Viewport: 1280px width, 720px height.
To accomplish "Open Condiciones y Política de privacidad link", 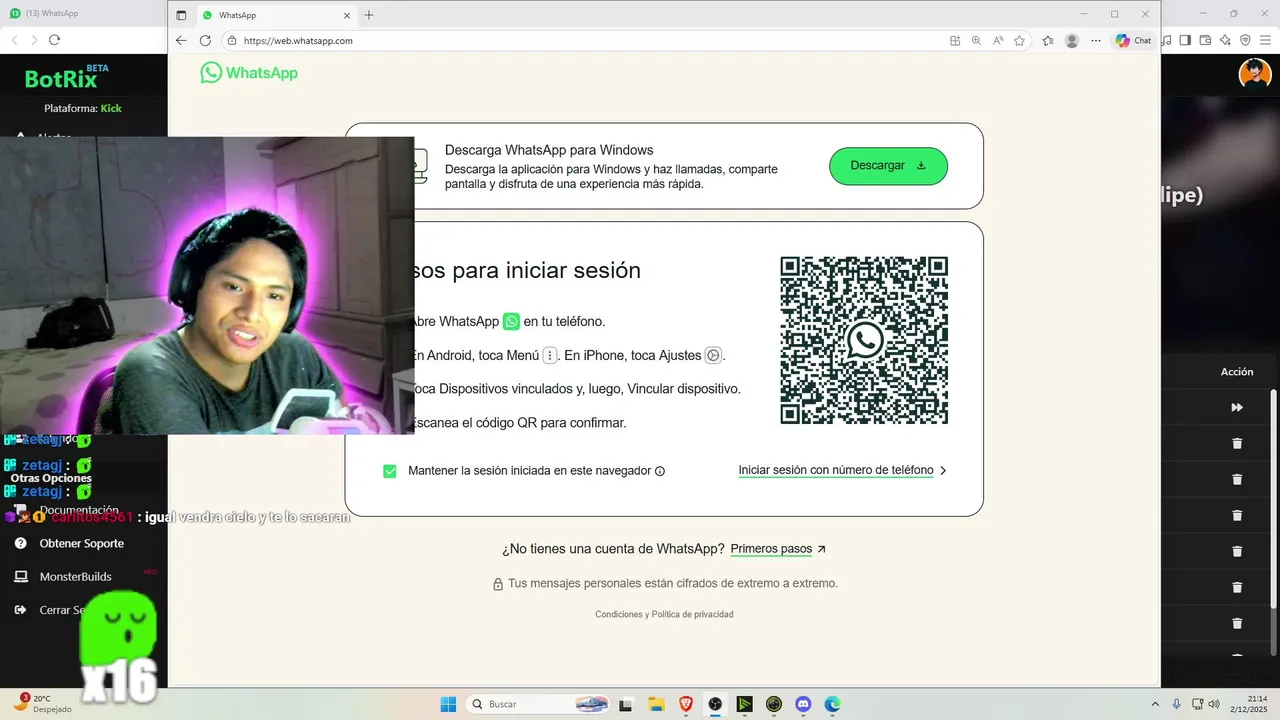I will [x=664, y=614].
